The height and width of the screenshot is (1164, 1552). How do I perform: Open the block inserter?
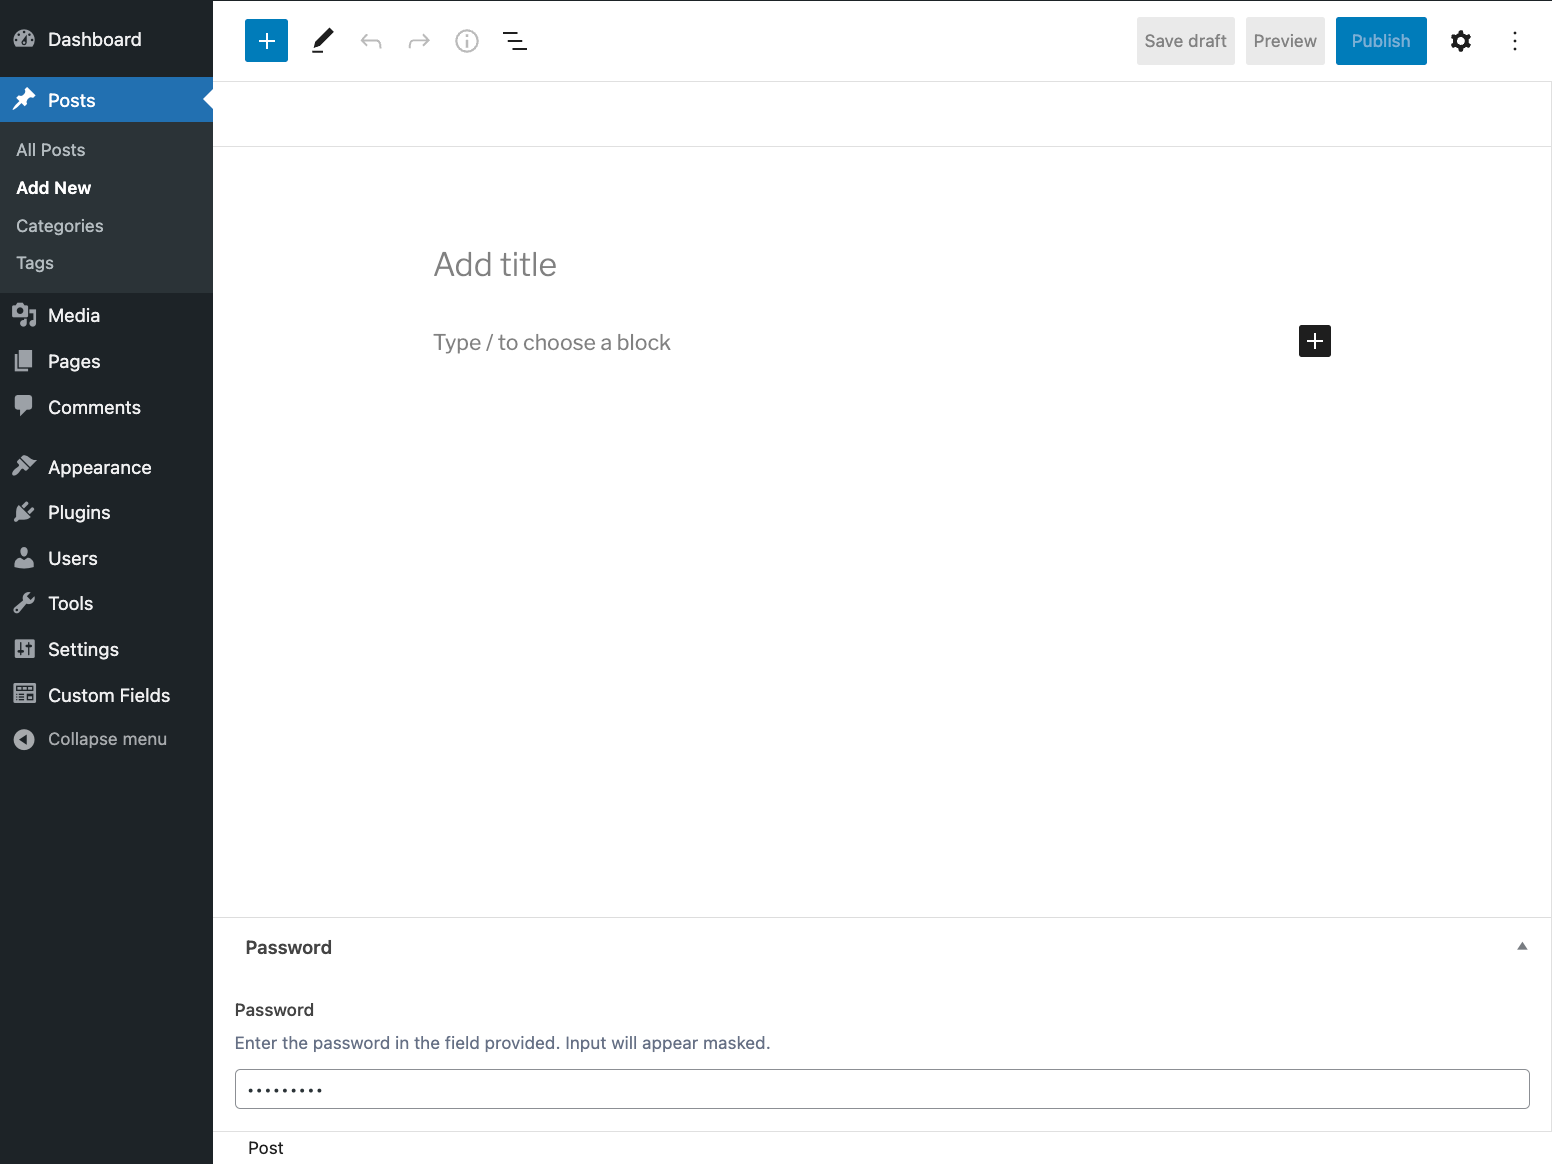coord(266,40)
